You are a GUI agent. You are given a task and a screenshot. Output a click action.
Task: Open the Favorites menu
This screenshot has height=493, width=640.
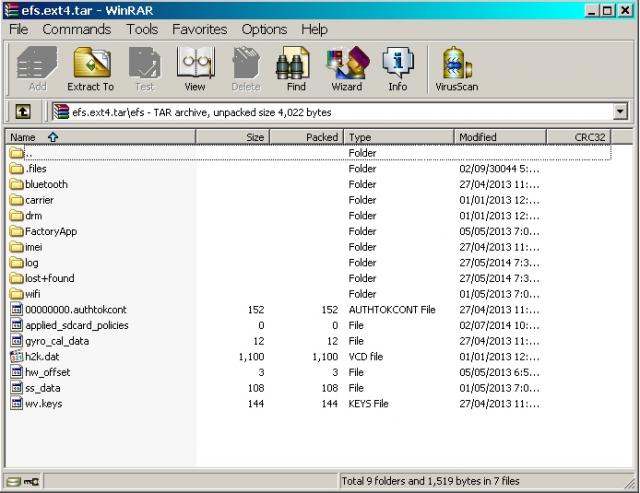point(199,30)
